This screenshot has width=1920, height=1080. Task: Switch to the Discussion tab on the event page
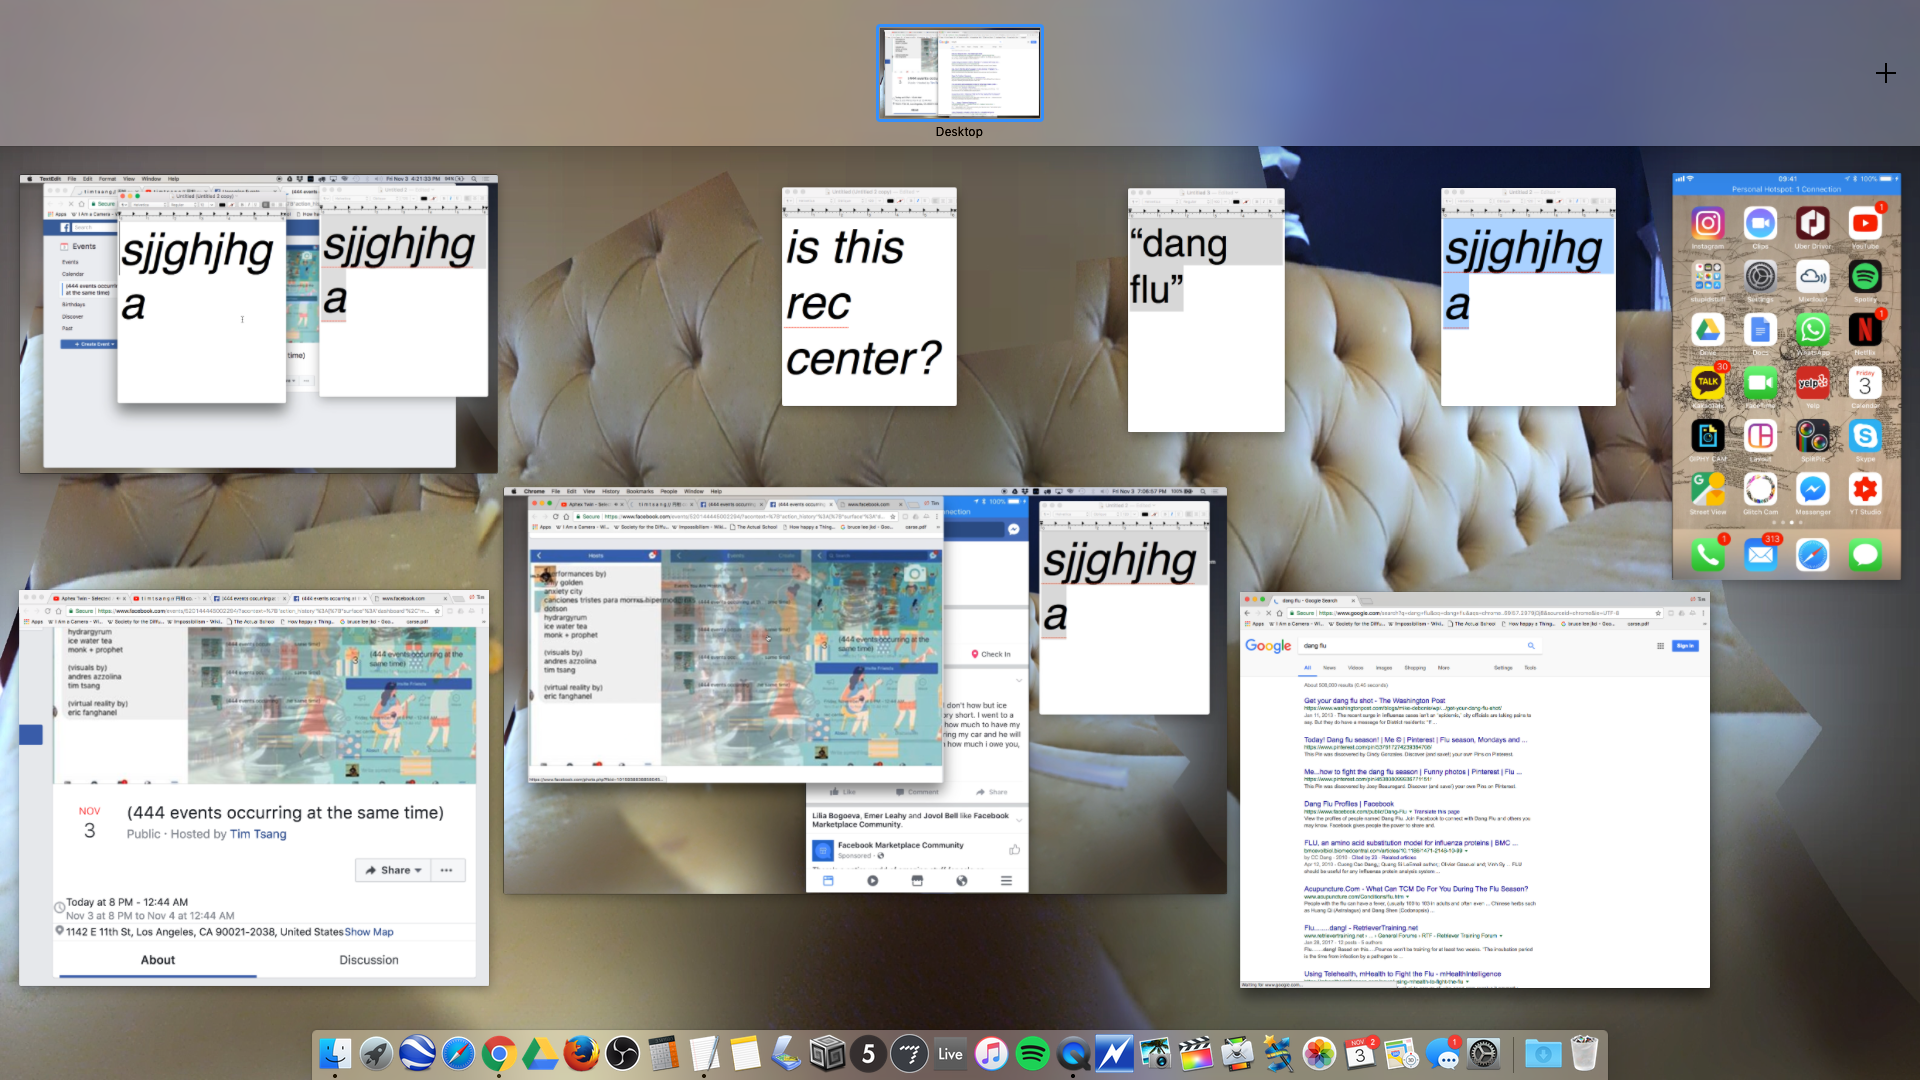pos(368,959)
